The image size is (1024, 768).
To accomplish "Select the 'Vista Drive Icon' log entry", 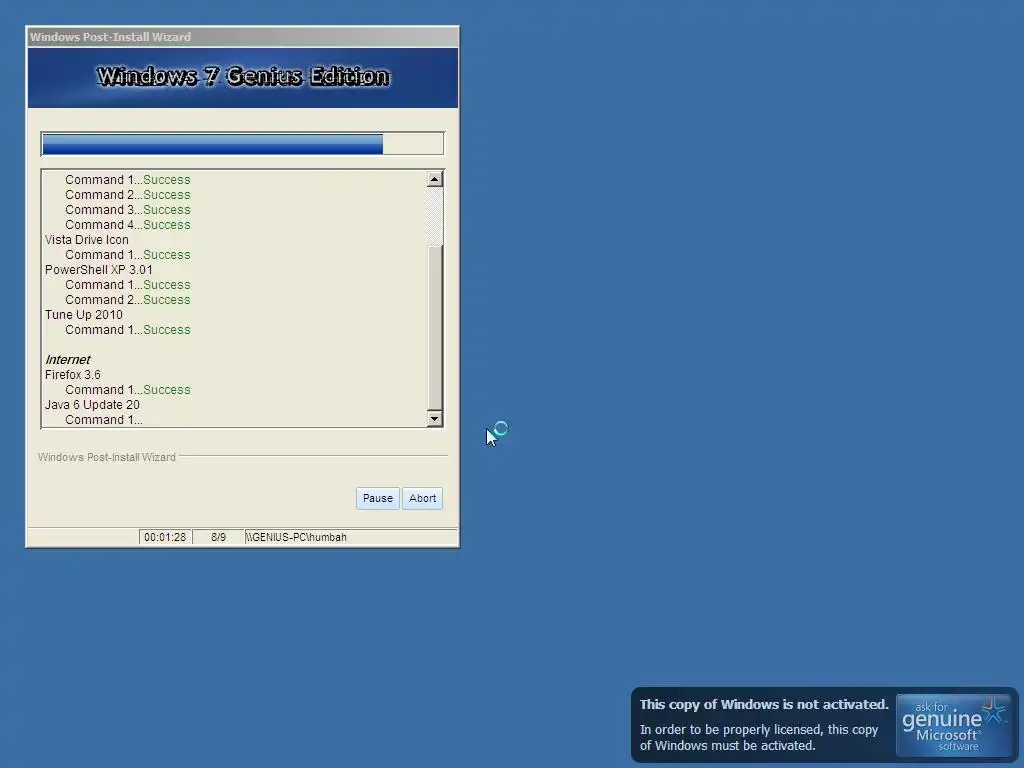I will coord(87,240).
